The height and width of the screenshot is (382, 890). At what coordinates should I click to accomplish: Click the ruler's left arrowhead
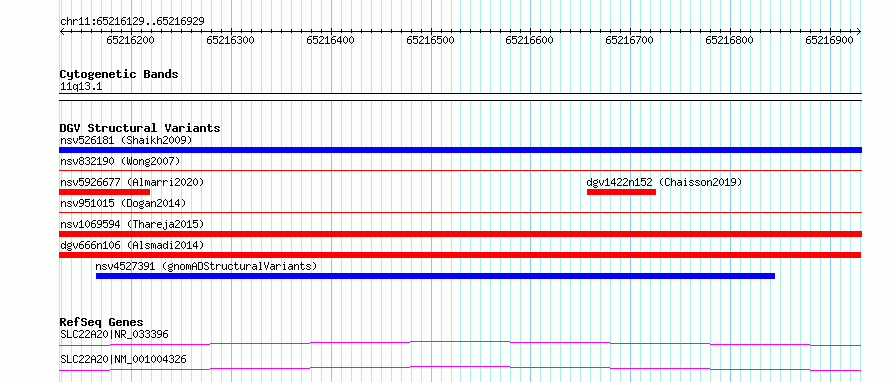tap(62, 31)
